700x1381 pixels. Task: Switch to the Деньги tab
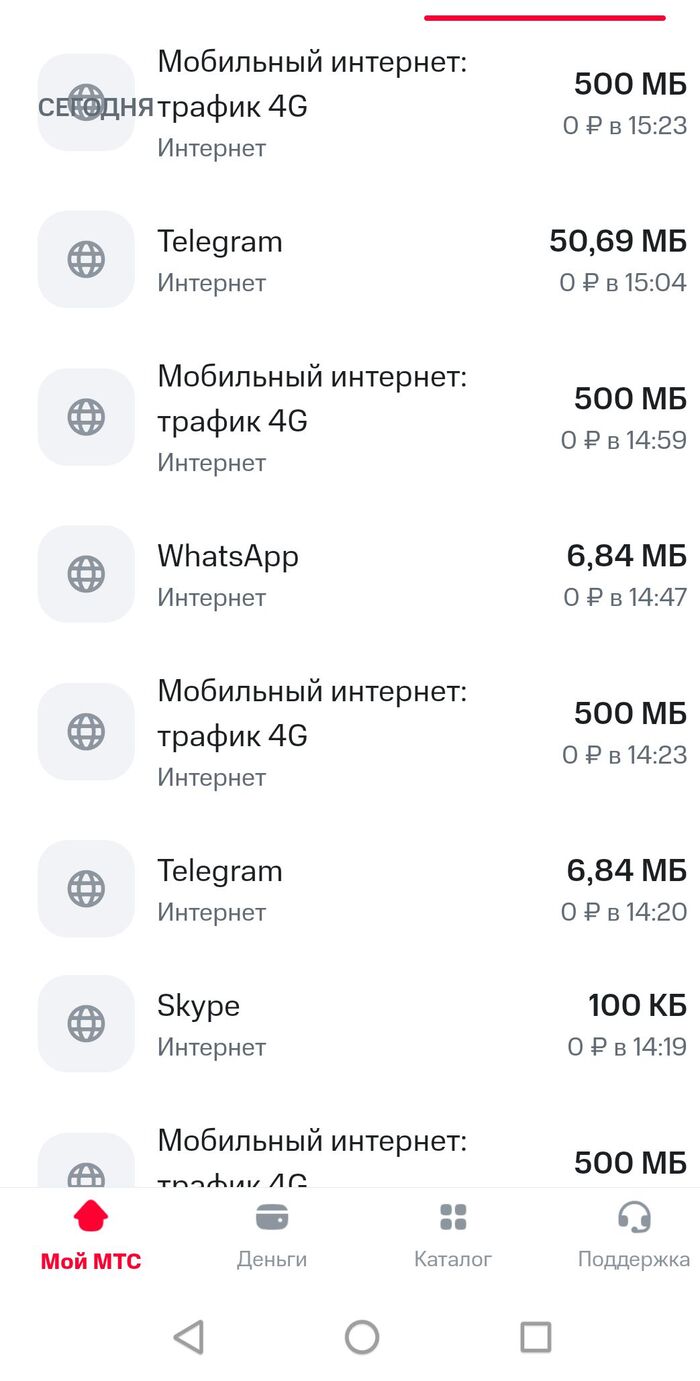(x=272, y=1235)
